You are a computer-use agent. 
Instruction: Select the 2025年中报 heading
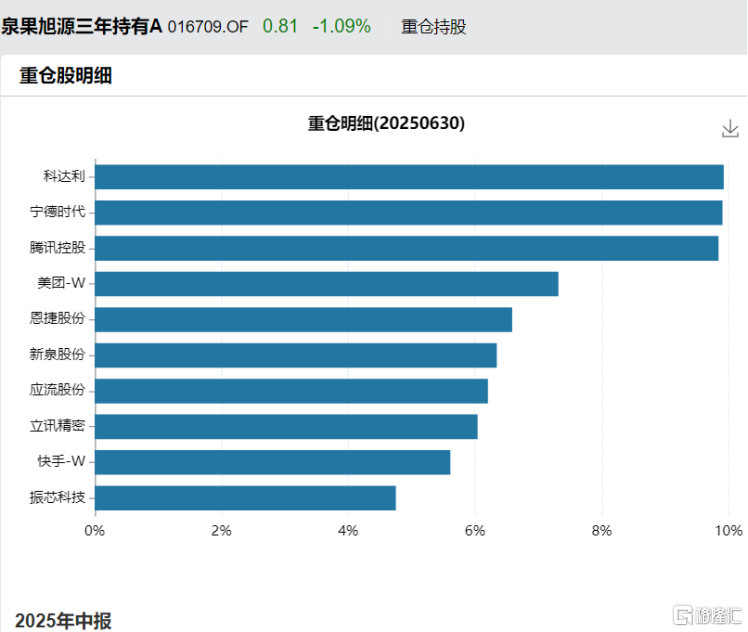pos(63,621)
